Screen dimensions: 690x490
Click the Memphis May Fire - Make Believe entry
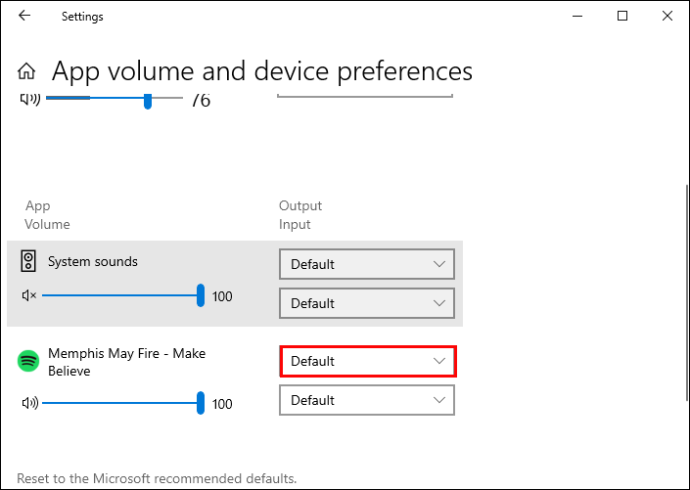pos(127,362)
